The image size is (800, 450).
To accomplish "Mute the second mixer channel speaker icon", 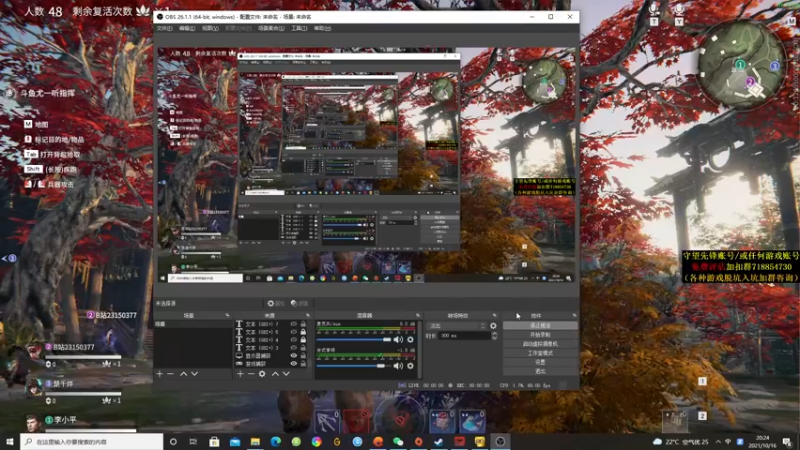I will [x=398, y=365].
